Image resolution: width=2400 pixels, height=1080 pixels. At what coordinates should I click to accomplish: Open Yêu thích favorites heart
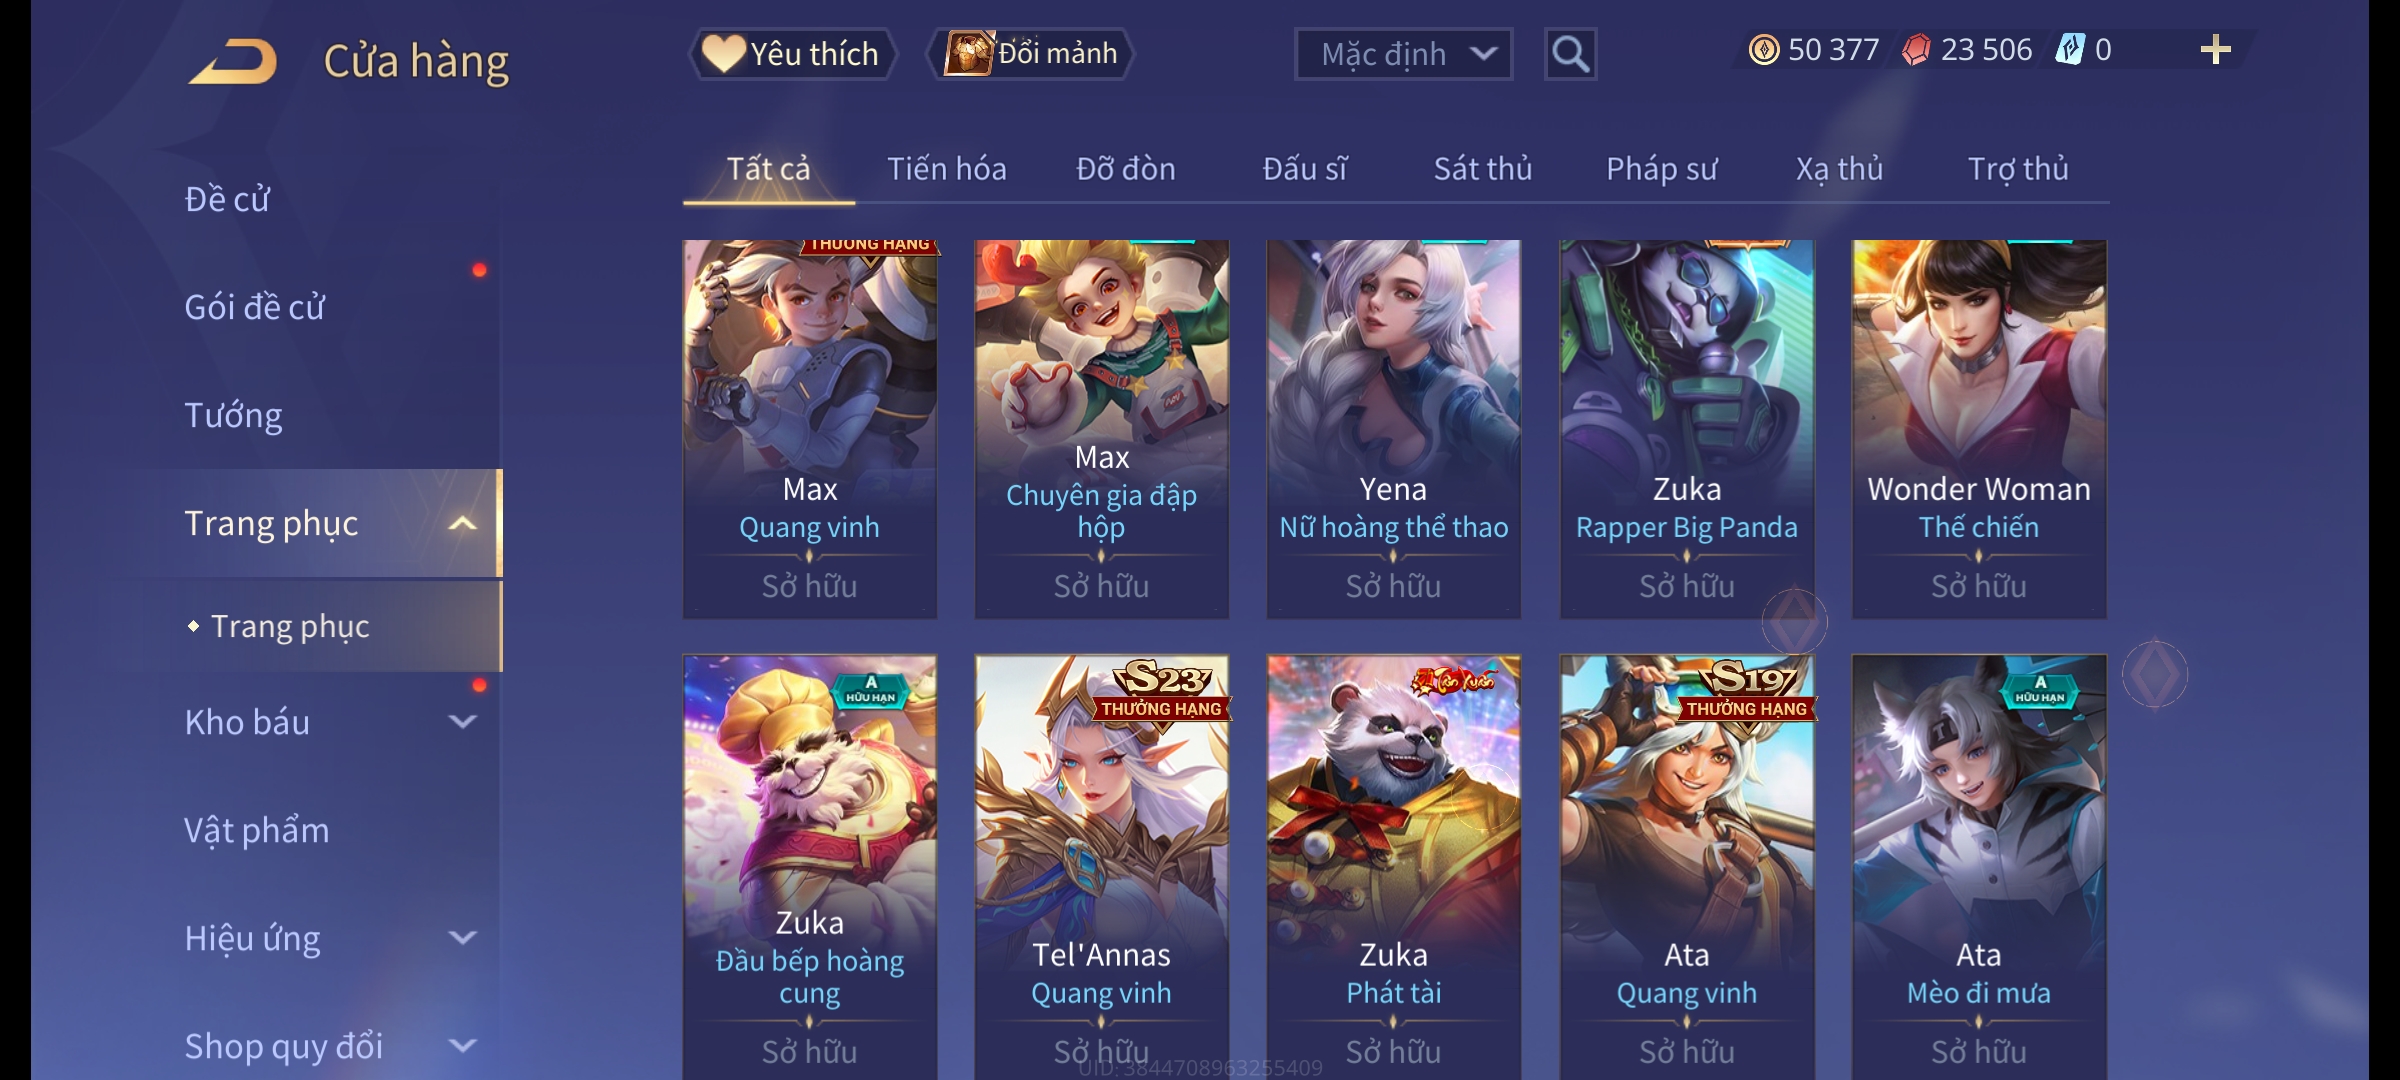point(792,54)
